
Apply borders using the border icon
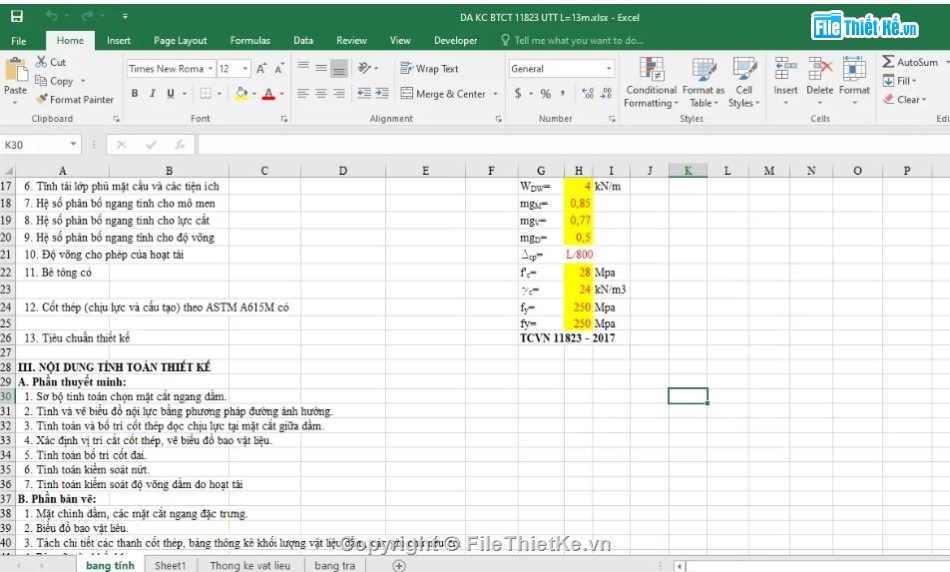[205, 93]
